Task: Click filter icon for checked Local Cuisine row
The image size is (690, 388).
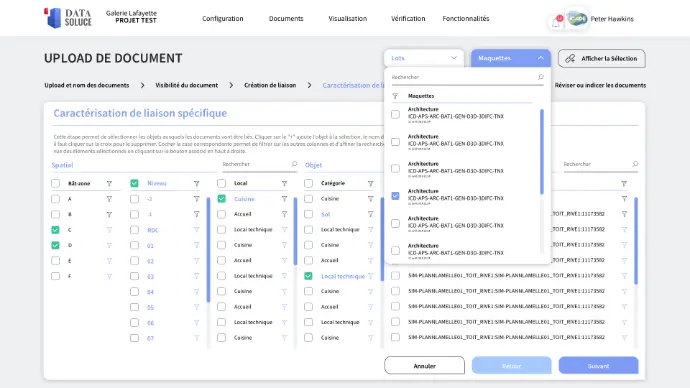Action: [284, 199]
